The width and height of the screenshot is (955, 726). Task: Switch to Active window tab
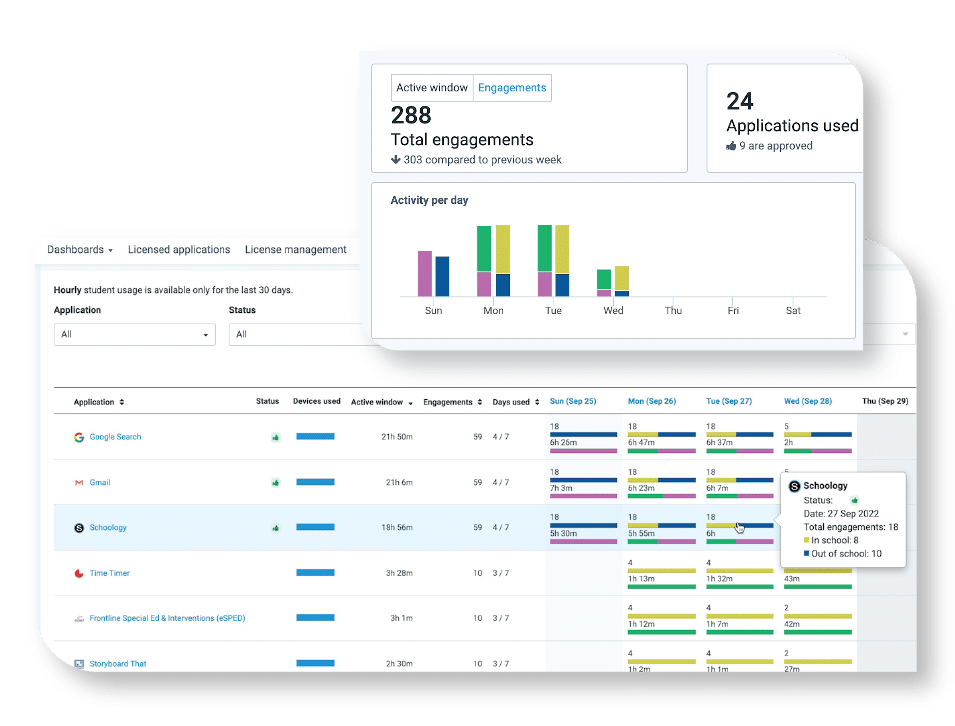432,88
